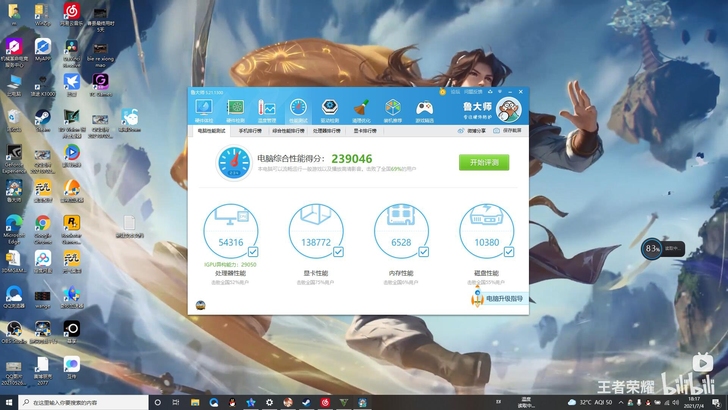Open 清理优化 cleanup broom icon

pos(361,111)
